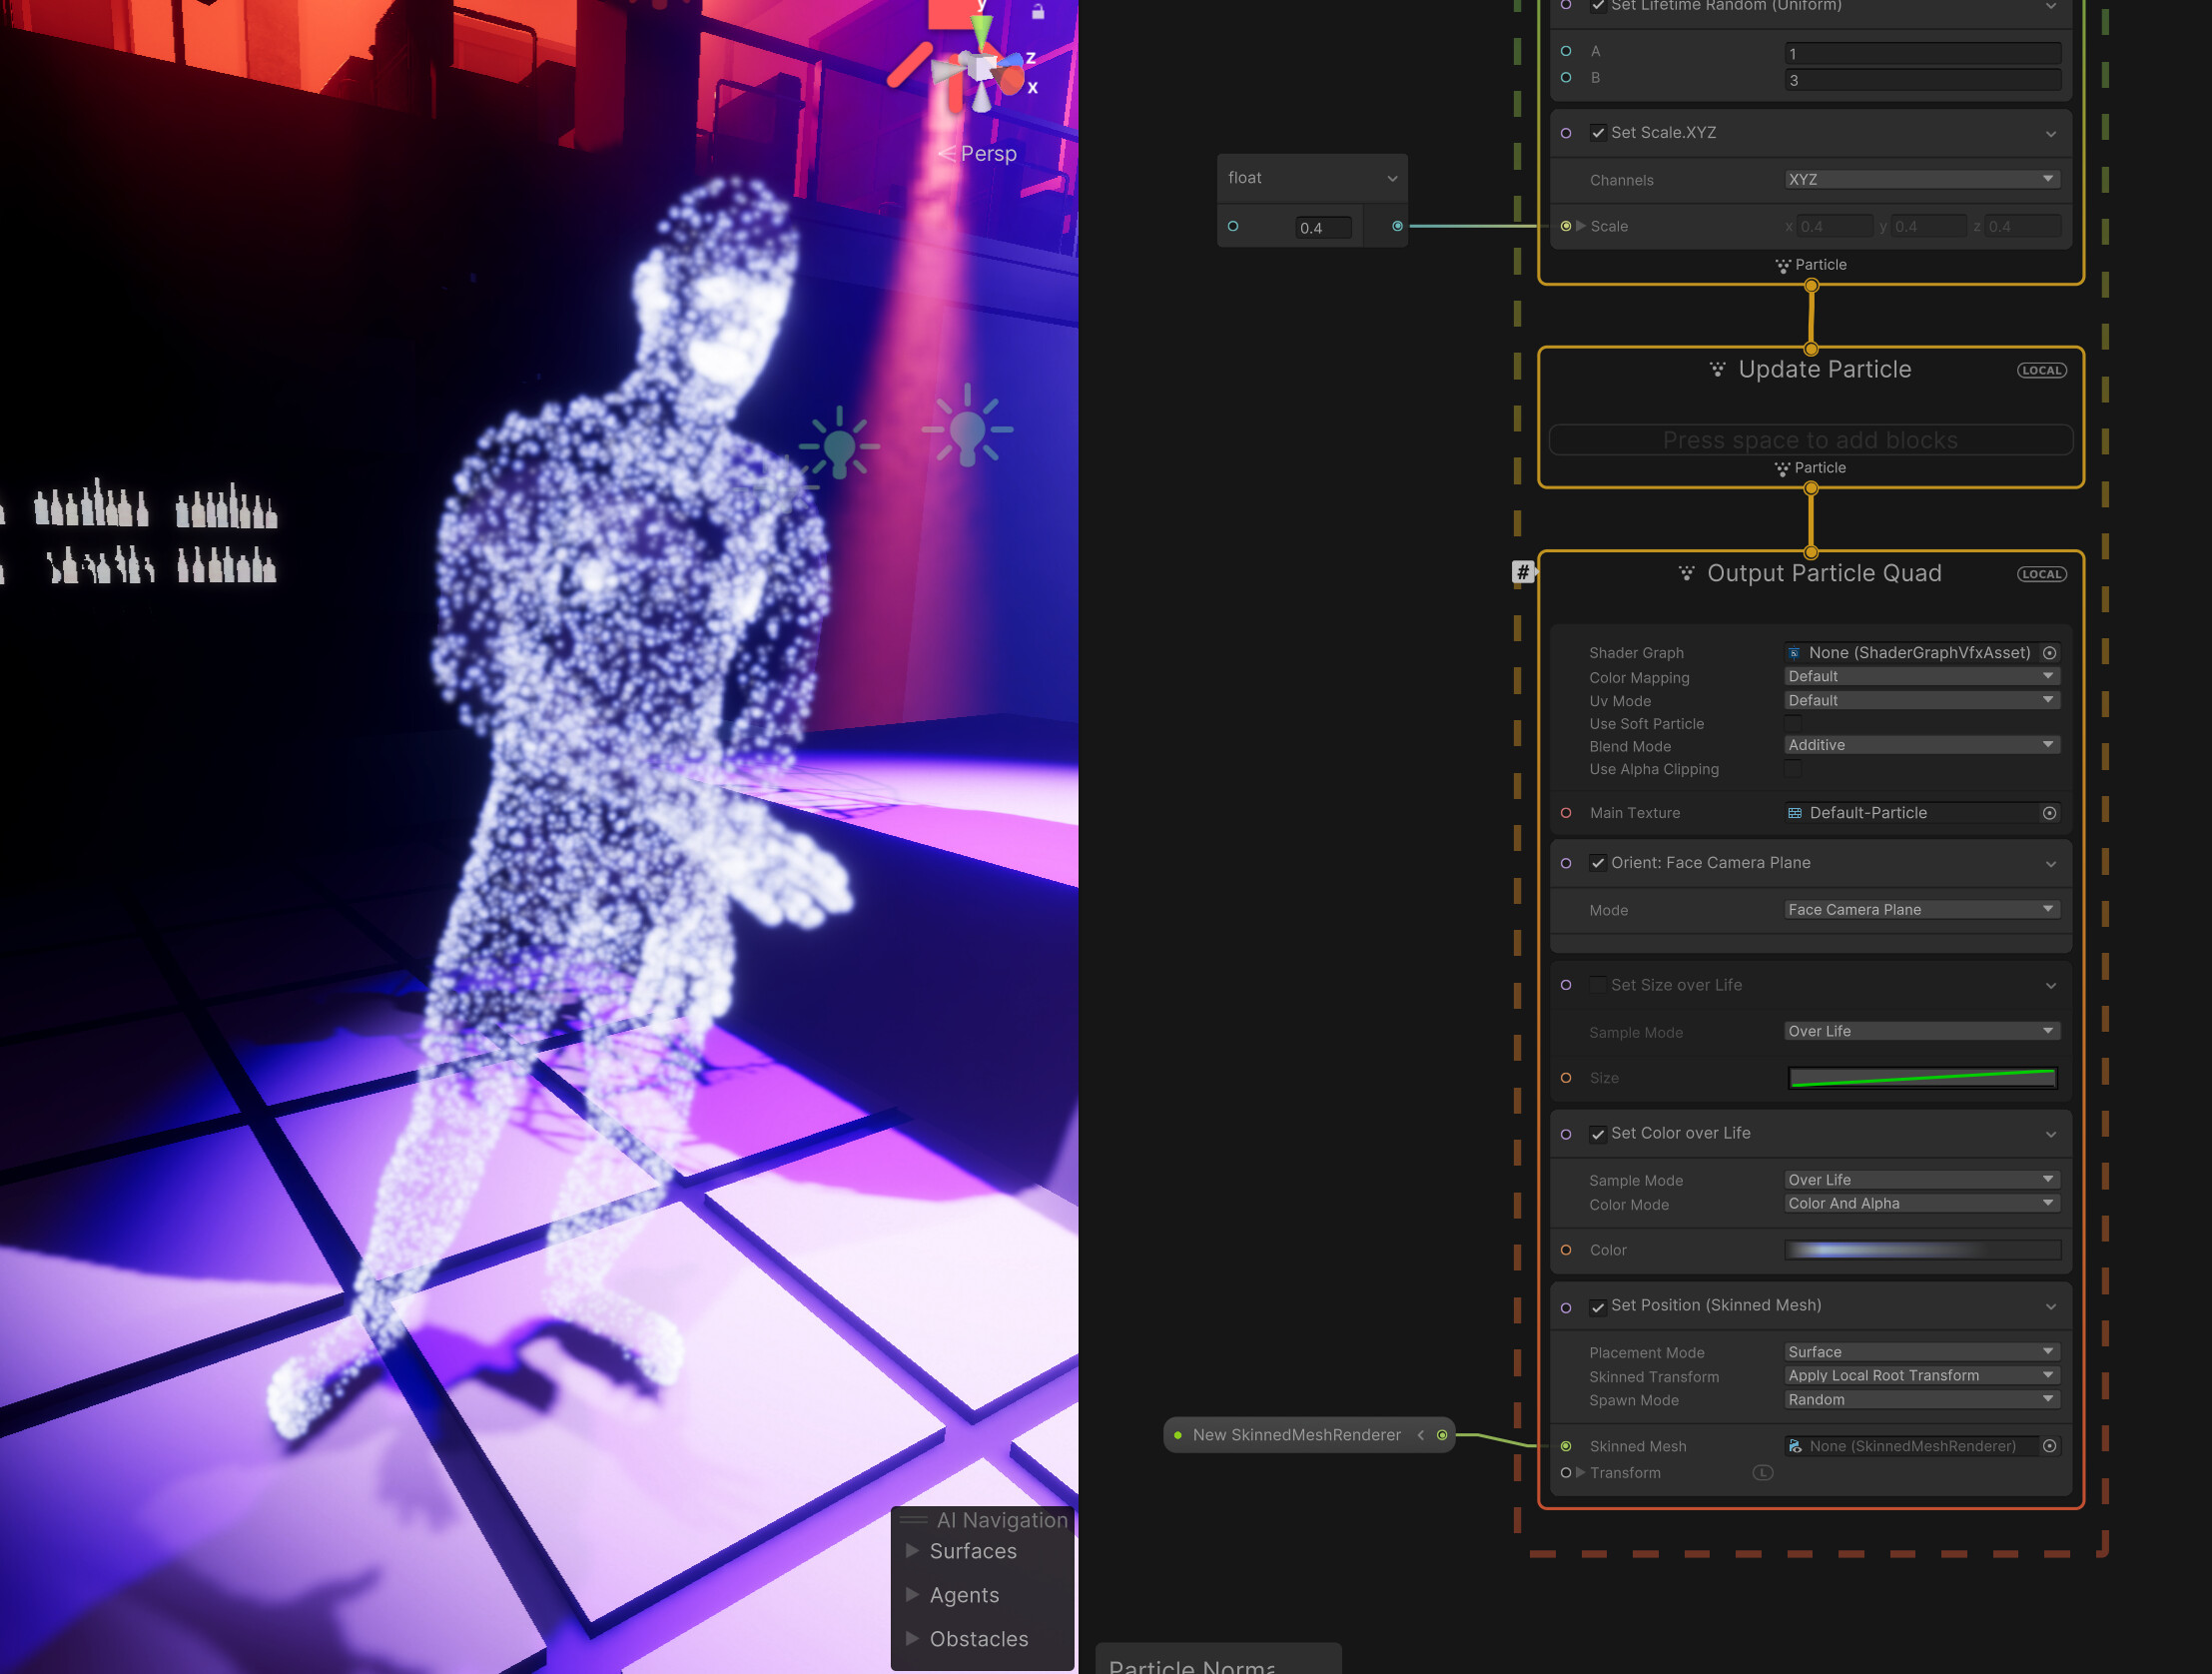
Task: Click the hash badge beside Output Particle Quad
Action: click(1522, 572)
